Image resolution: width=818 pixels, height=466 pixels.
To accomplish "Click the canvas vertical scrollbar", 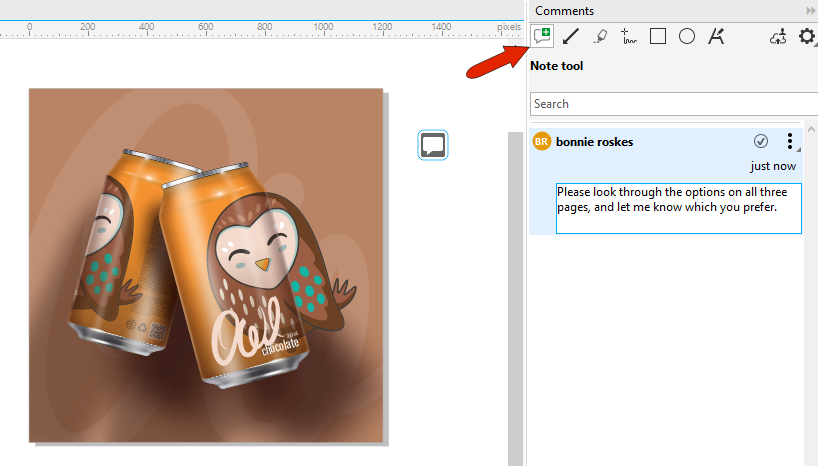I will 515,298.
